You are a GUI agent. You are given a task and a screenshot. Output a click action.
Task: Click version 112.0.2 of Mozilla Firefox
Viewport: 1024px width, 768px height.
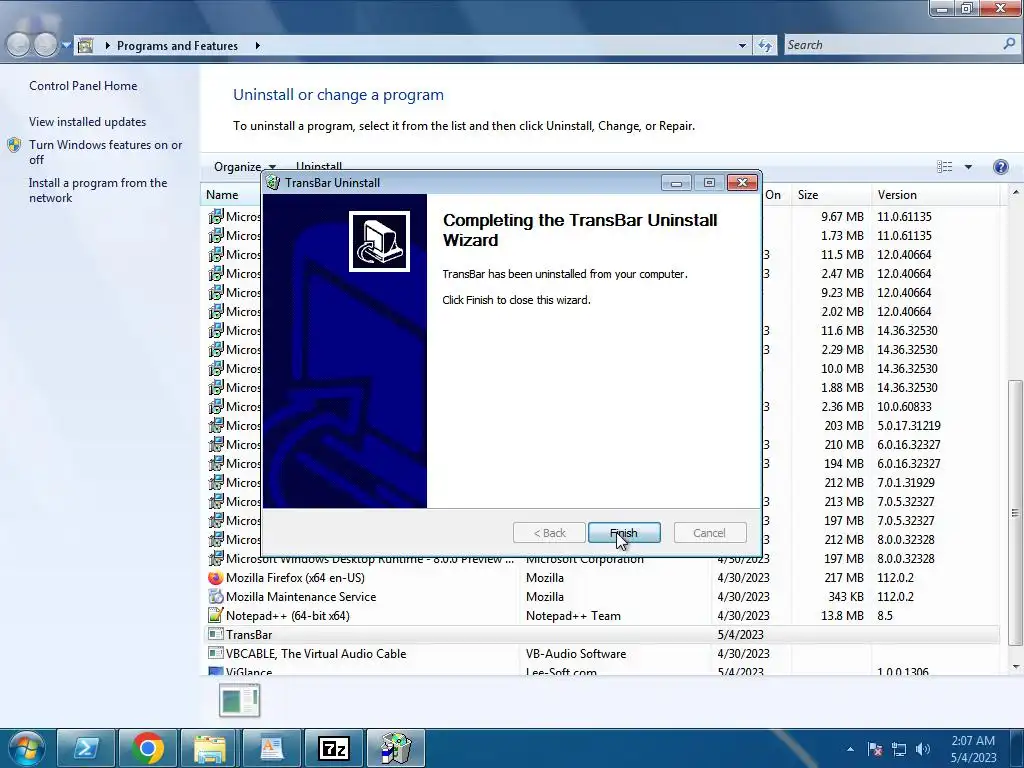point(895,577)
